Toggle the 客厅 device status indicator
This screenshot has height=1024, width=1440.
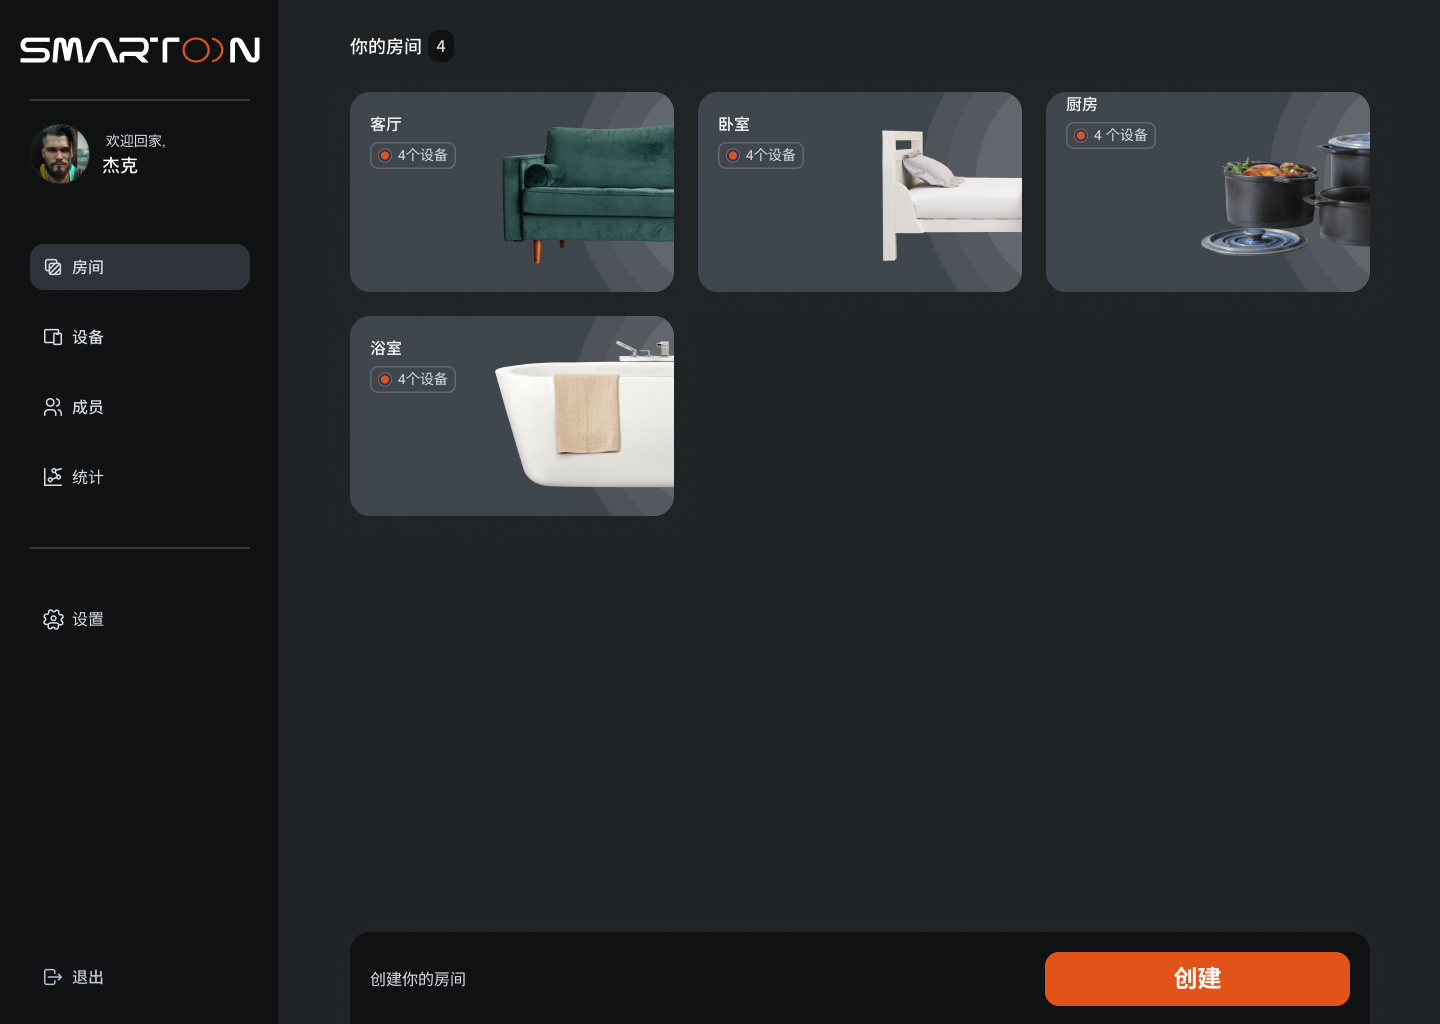click(385, 155)
